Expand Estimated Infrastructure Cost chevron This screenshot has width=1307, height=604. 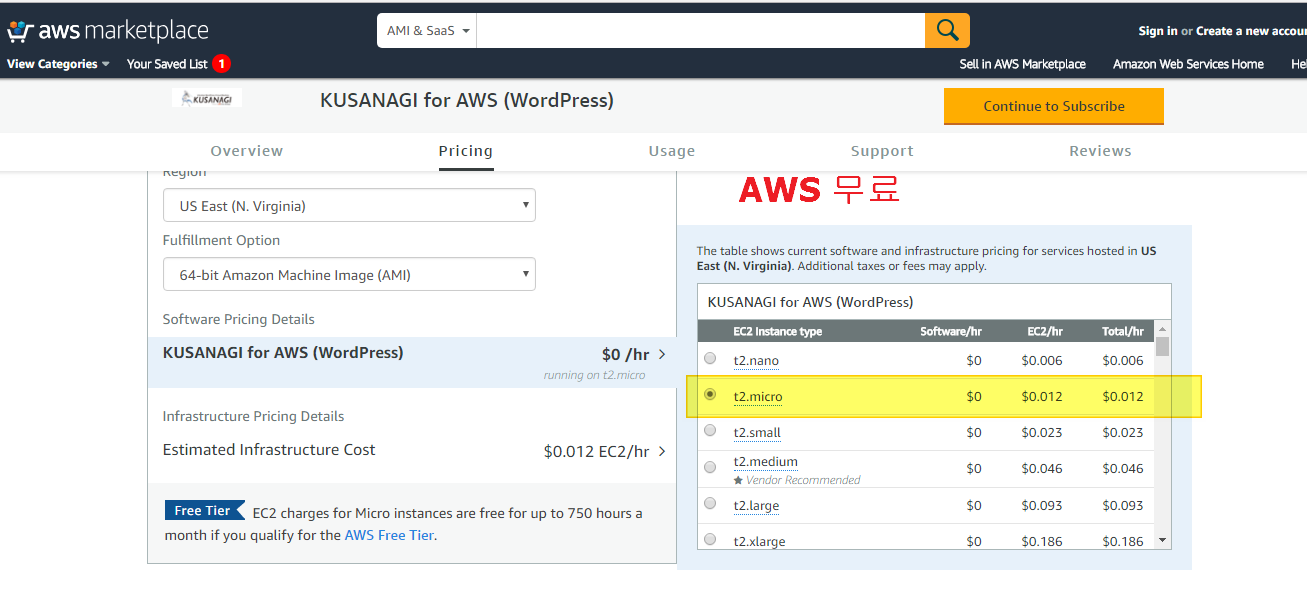pos(662,451)
